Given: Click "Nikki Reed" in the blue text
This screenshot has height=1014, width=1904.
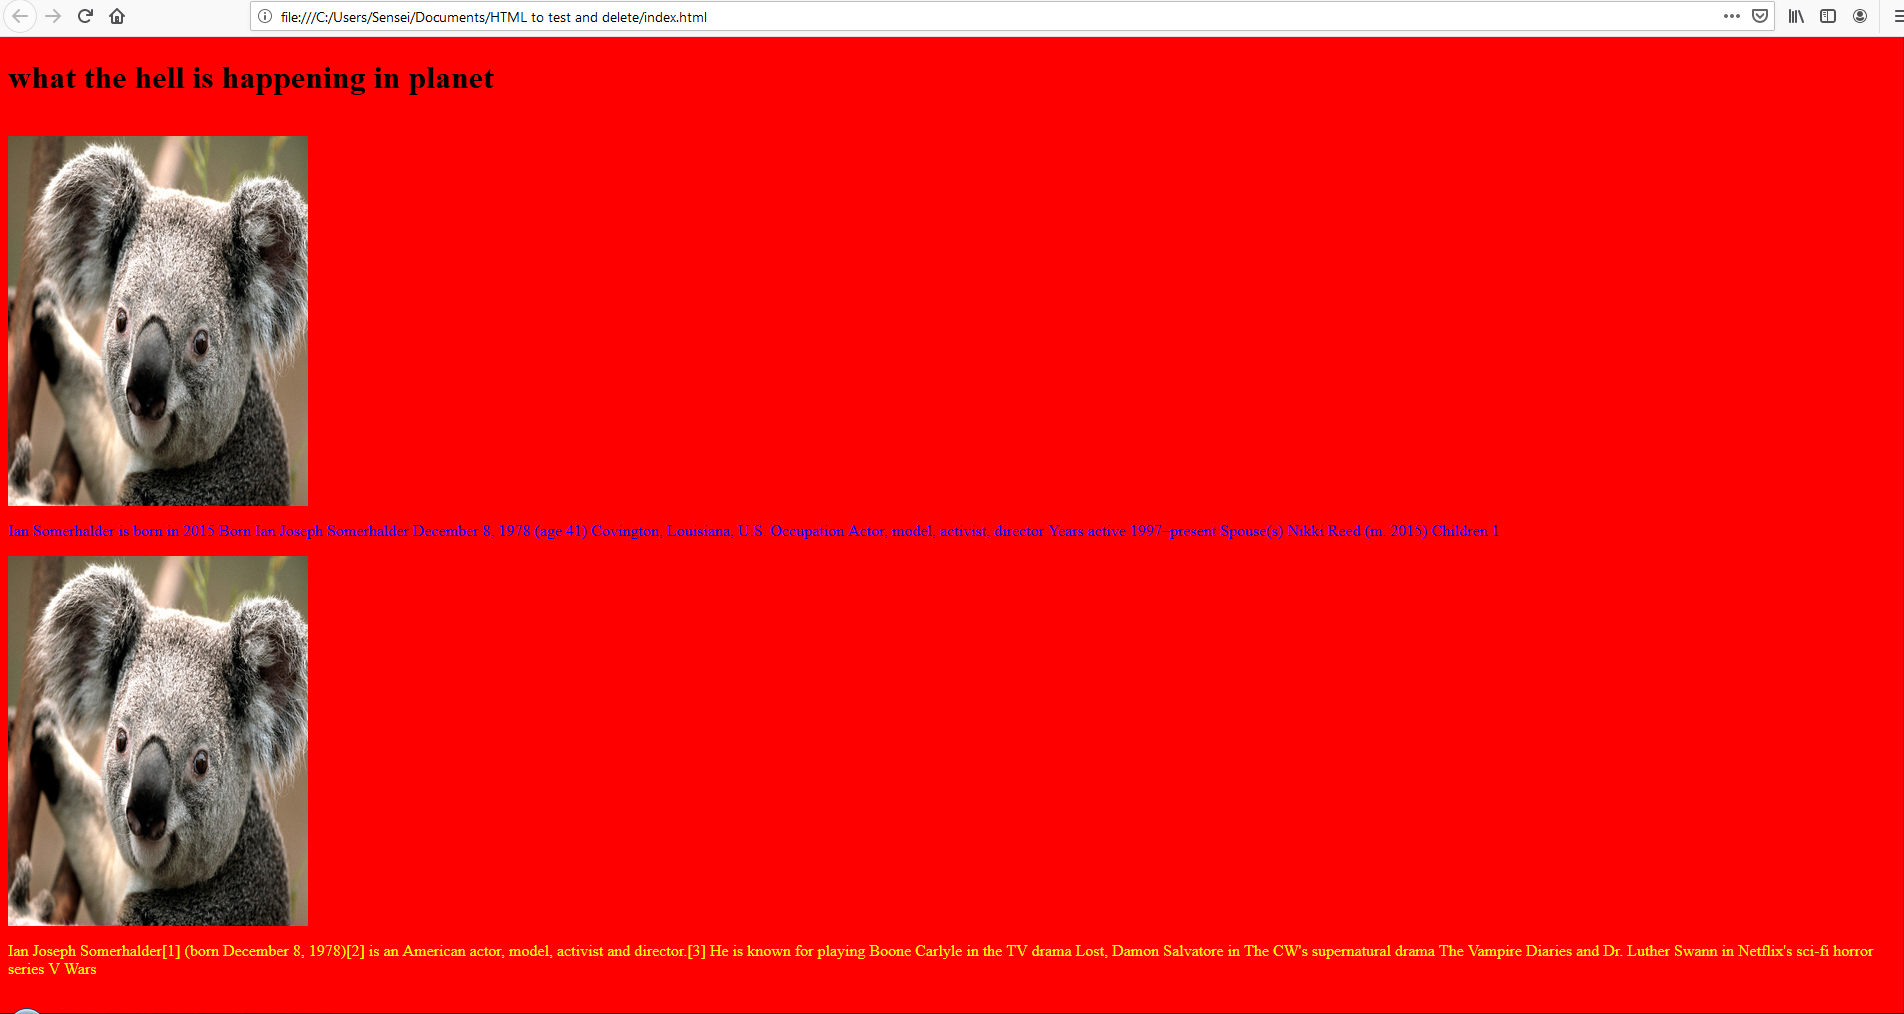Looking at the screenshot, I should [x=1323, y=531].
